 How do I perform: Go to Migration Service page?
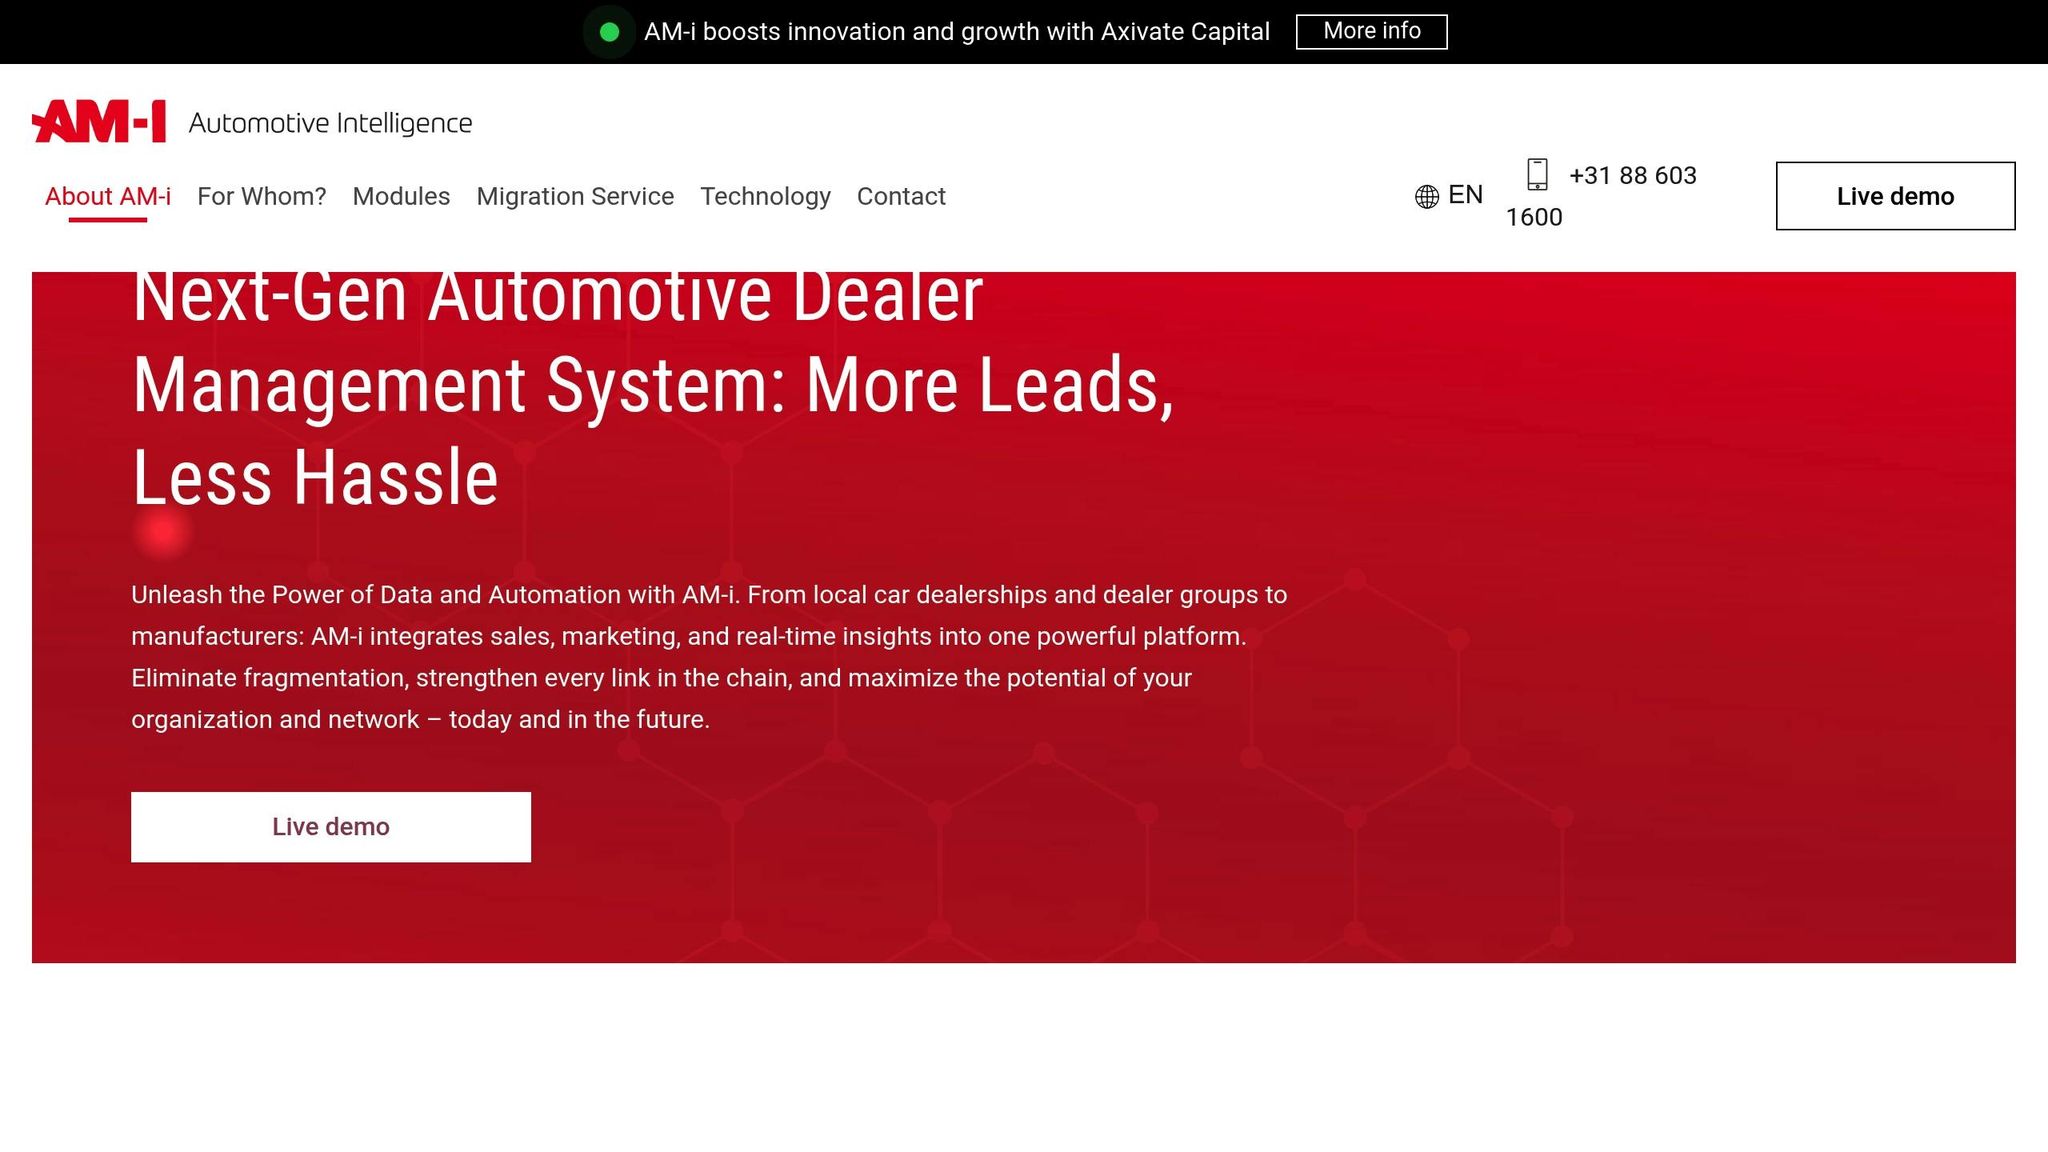click(575, 196)
